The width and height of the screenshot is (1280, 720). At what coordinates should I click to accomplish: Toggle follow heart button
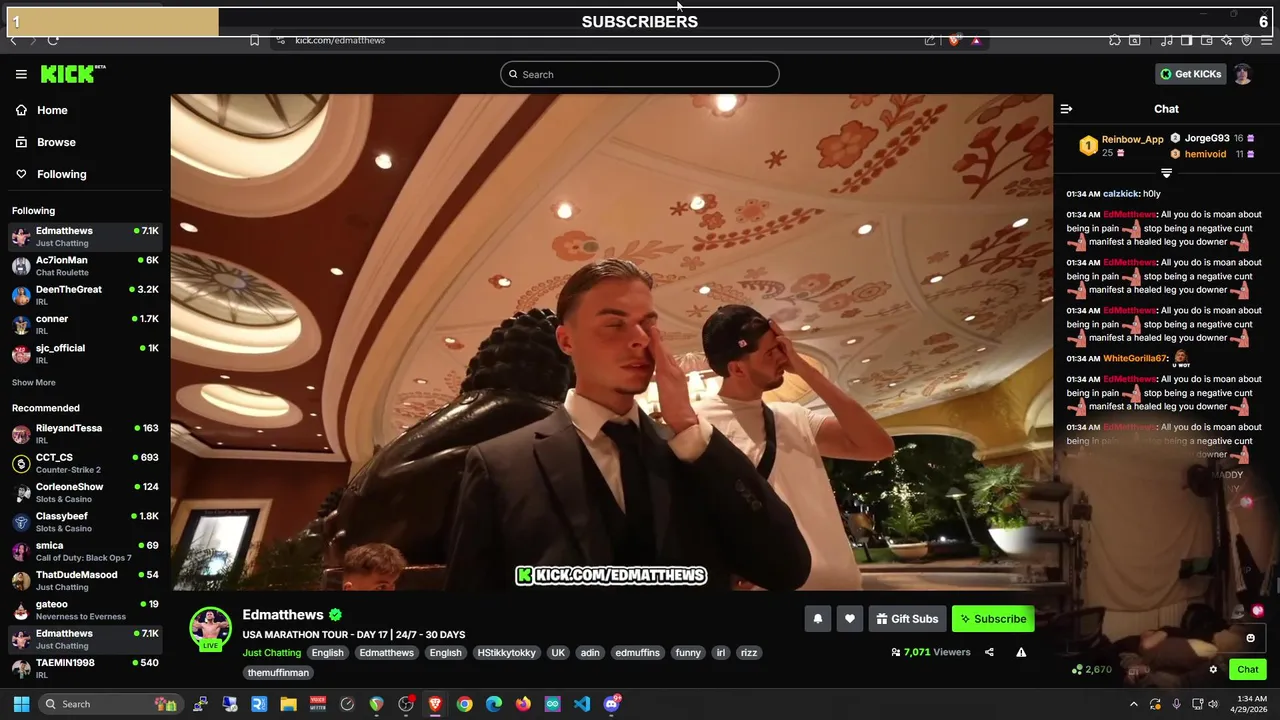850,619
